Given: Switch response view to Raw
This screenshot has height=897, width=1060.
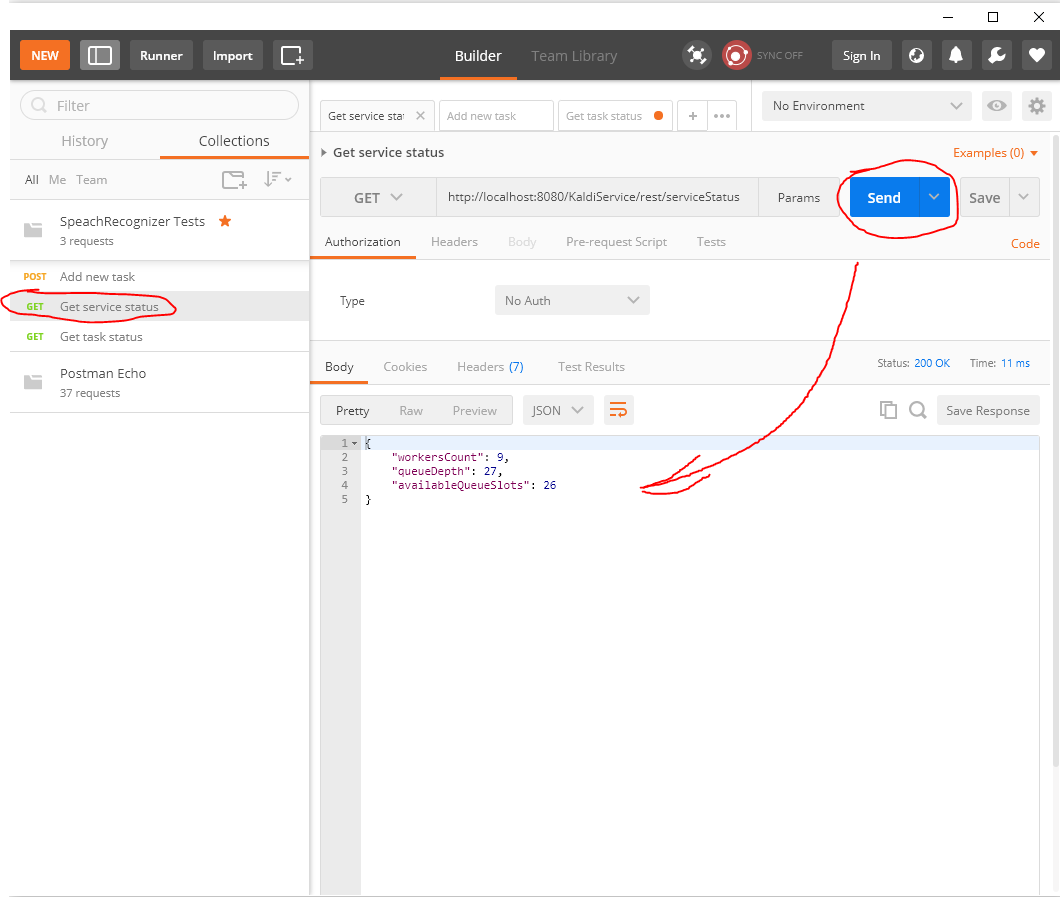Looking at the screenshot, I should pos(410,410).
